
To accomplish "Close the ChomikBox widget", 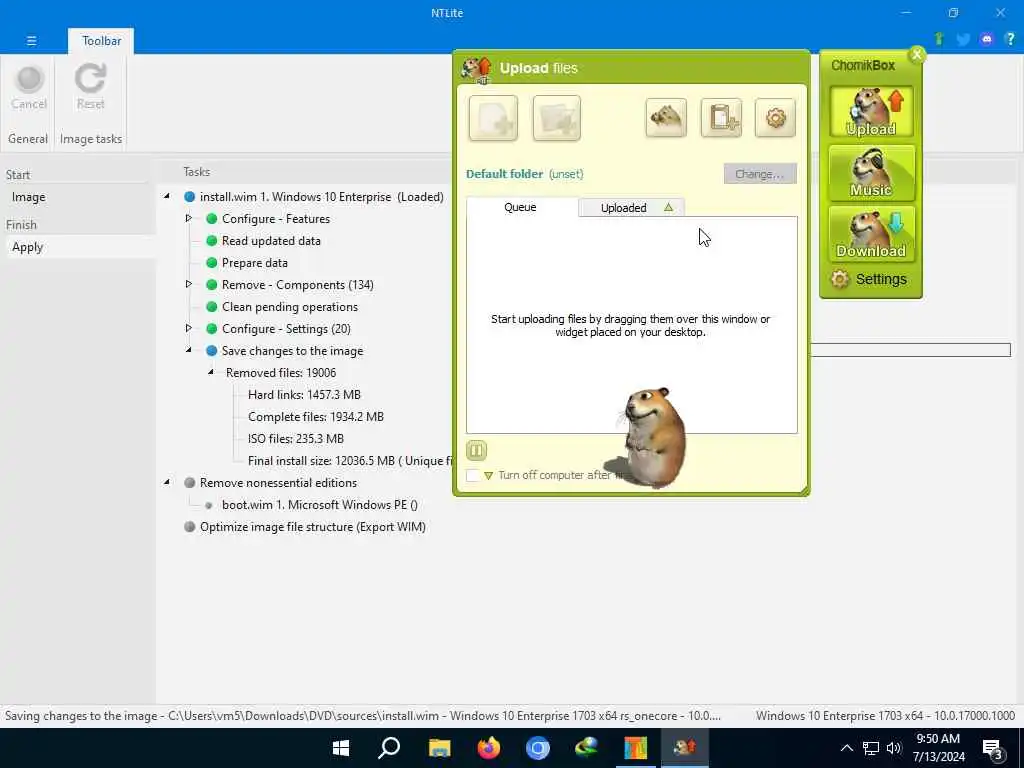I will (x=917, y=55).
